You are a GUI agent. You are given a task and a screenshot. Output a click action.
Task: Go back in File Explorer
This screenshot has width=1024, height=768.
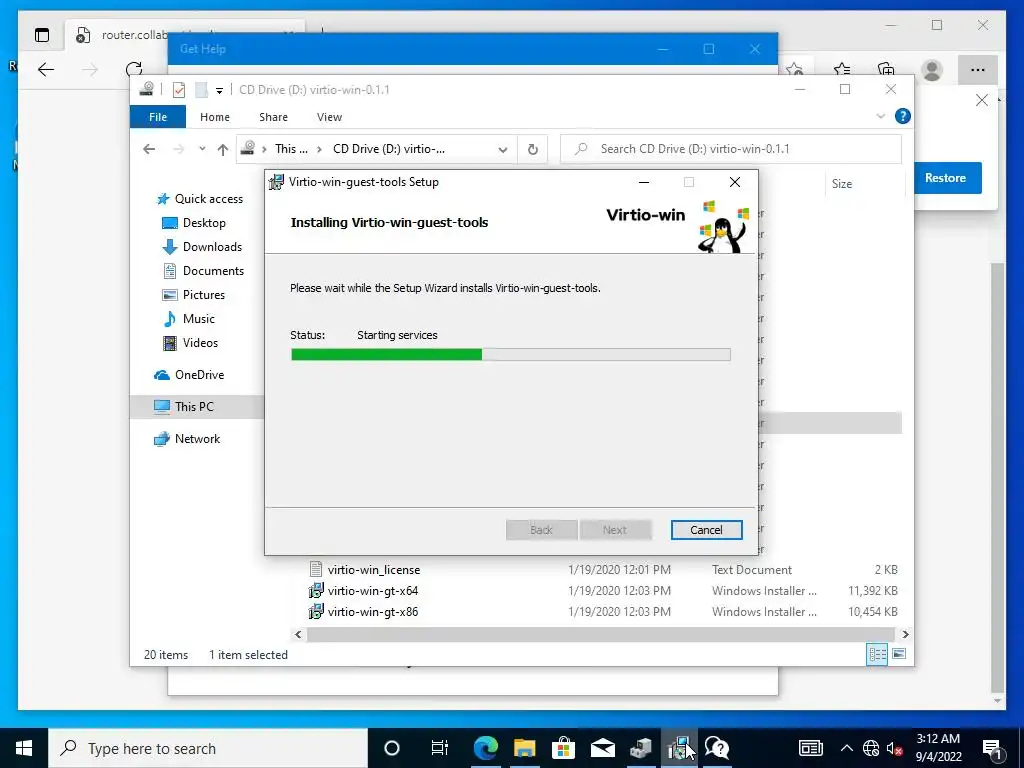[x=149, y=149]
